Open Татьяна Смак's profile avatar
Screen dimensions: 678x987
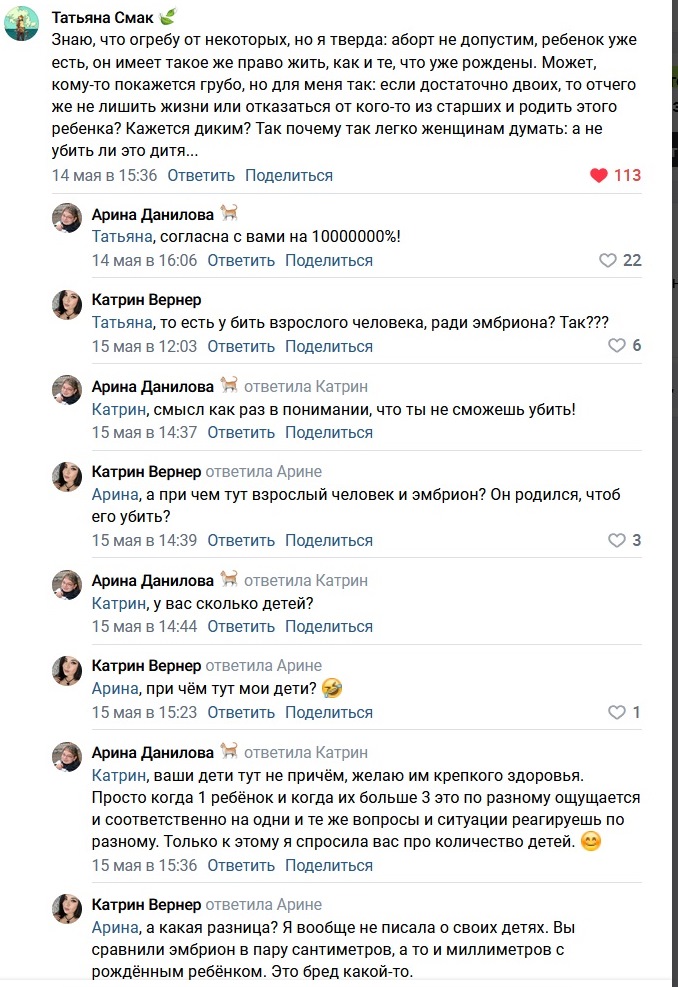tap(22, 23)
